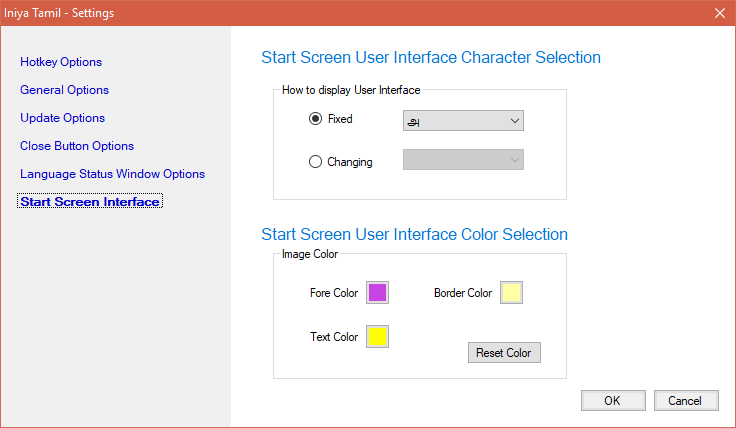Close the Iniya Tamil Settings window
The width and height of the screenshot is (736, 428).
[719, 13]
